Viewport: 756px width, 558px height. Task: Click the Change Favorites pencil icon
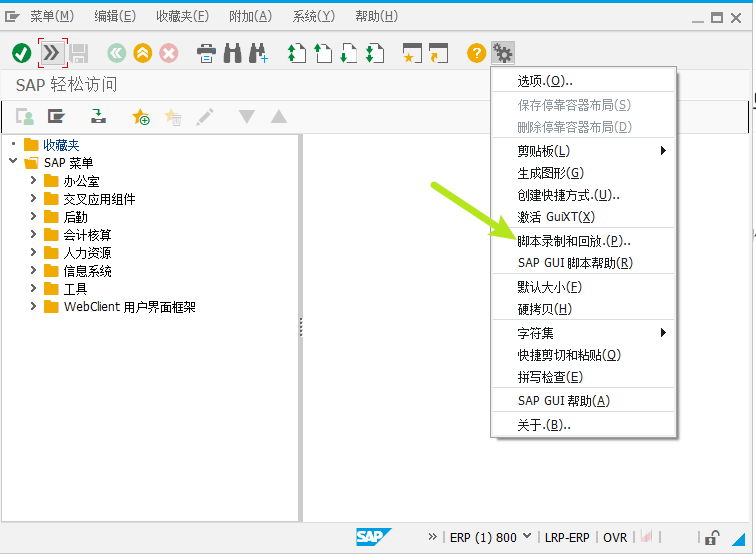pos(205,117)
